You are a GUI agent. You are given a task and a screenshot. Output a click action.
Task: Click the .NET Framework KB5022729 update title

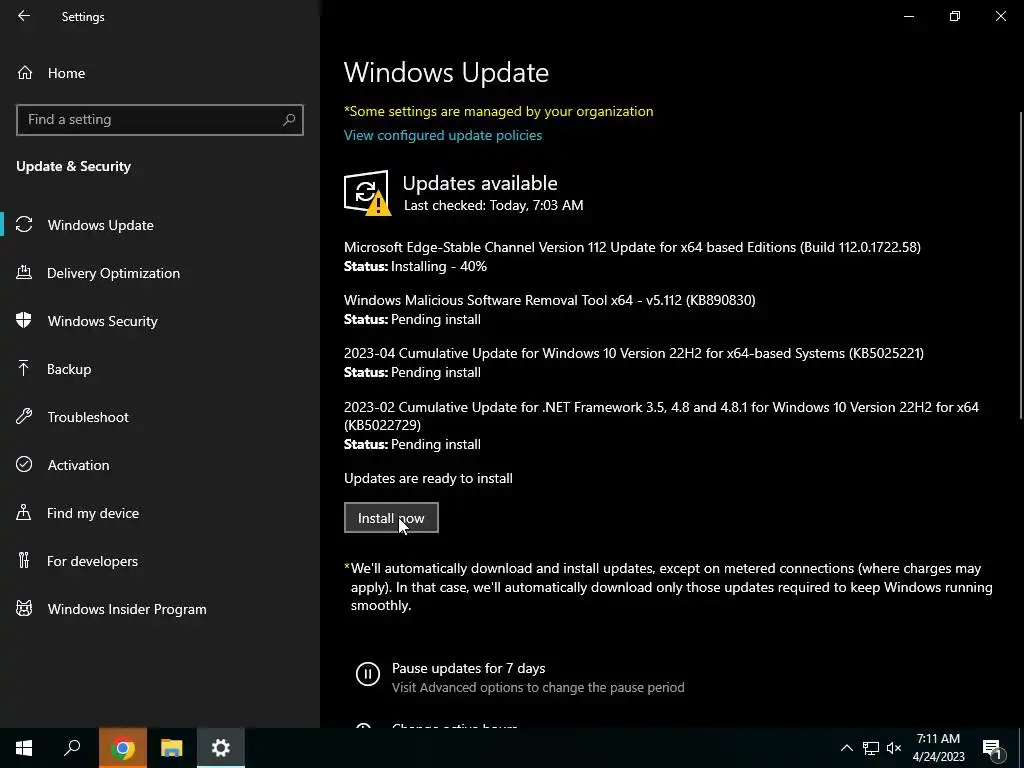tap(661, 416)
